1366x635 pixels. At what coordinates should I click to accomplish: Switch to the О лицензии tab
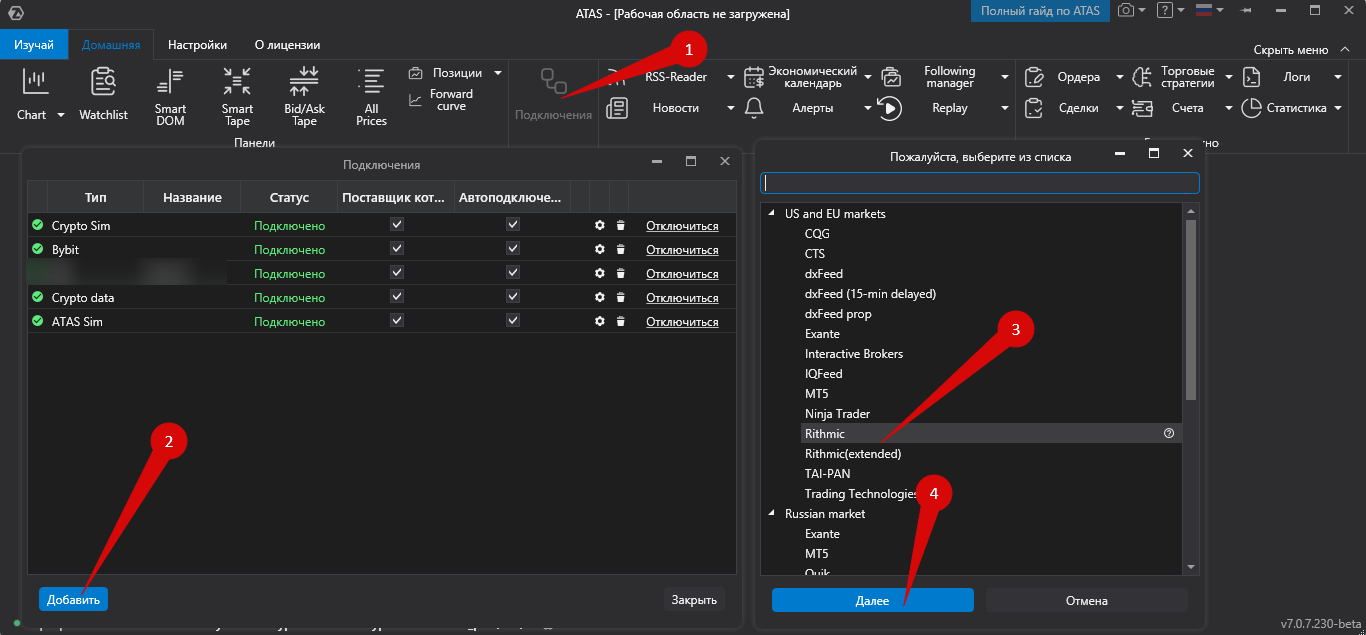288,45
